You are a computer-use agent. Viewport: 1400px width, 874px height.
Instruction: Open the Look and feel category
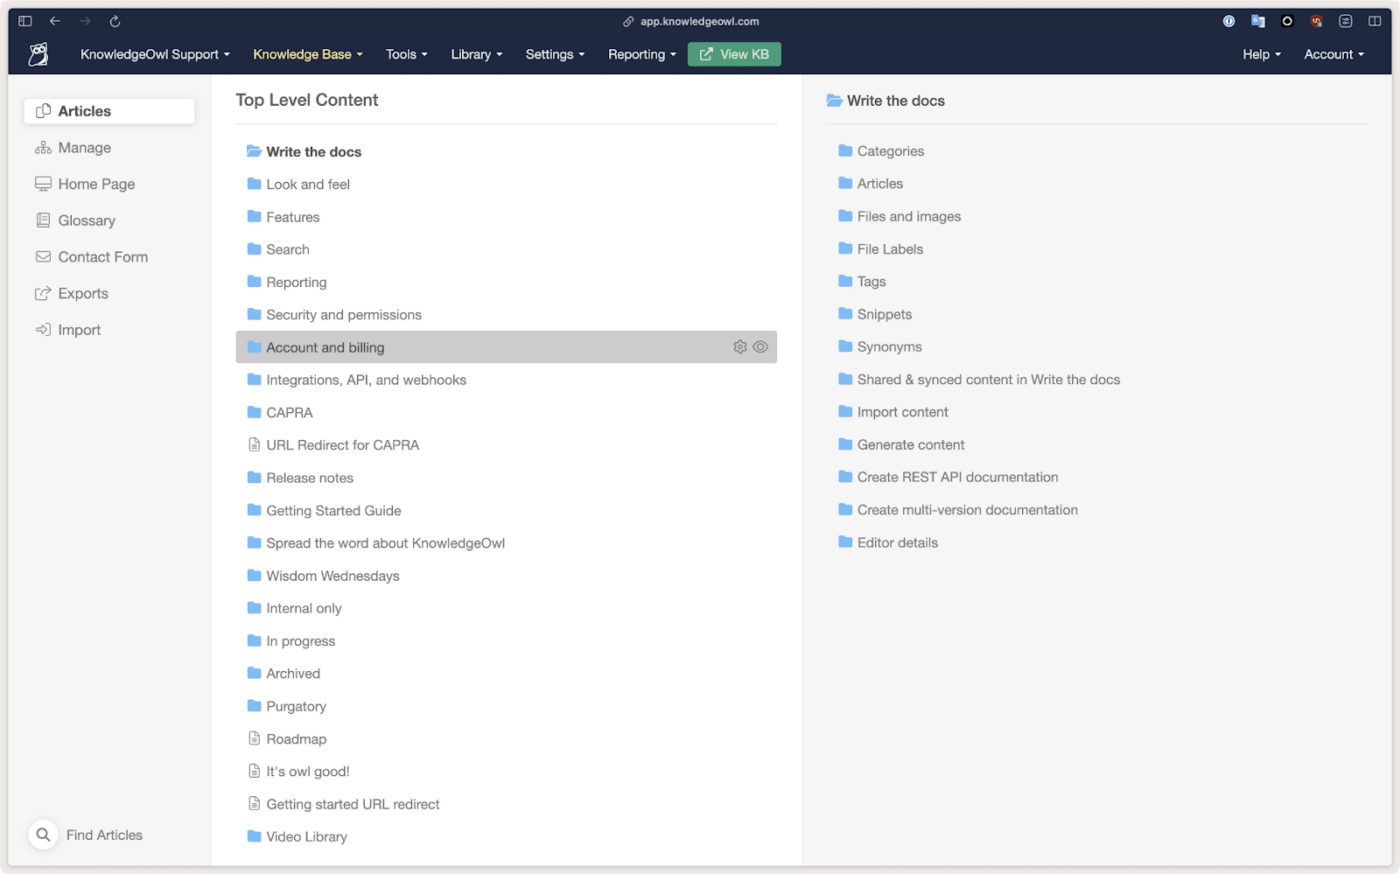pyautogui.click(x=308, y=184)
